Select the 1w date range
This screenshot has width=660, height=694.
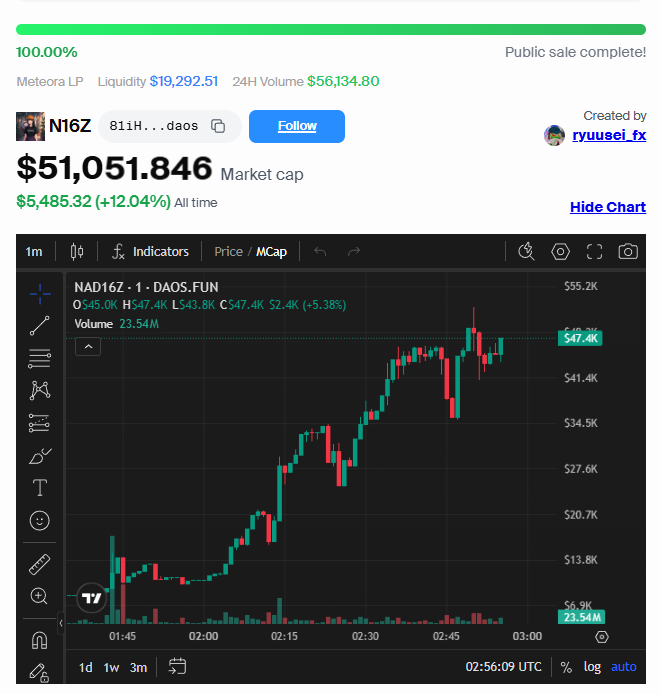(111, 667)
